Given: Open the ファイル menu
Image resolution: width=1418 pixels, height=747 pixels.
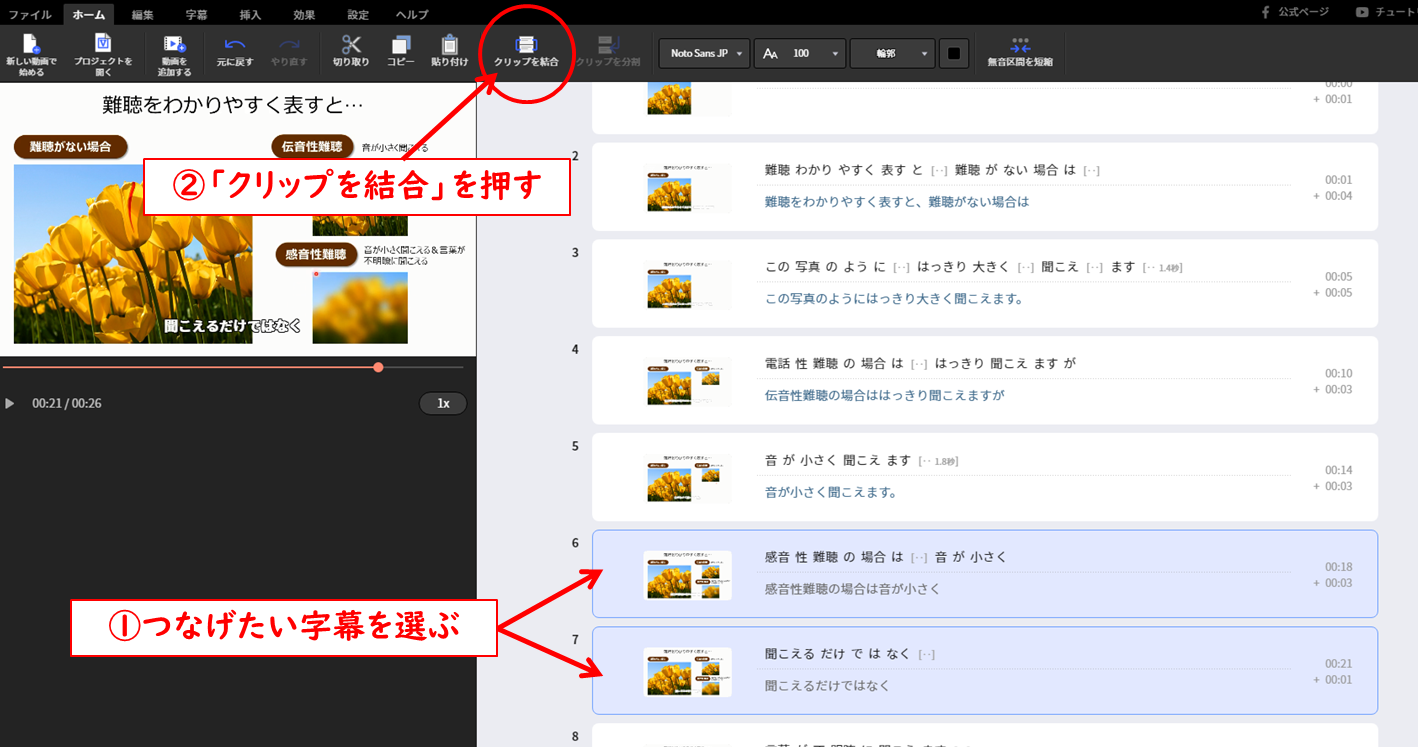Looking at the screenshot, I should click(x=30, y=14).
